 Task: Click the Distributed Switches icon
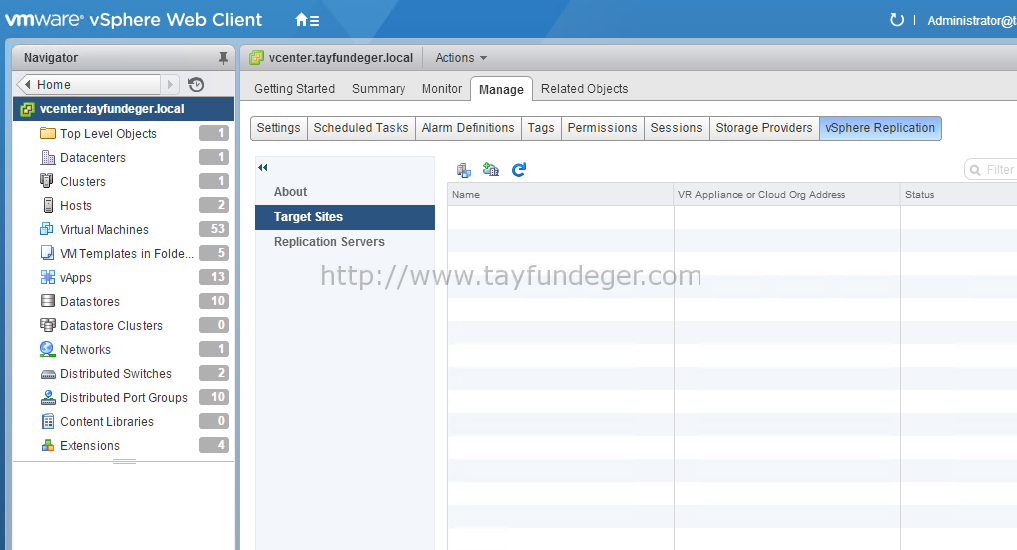coord(48,374)
